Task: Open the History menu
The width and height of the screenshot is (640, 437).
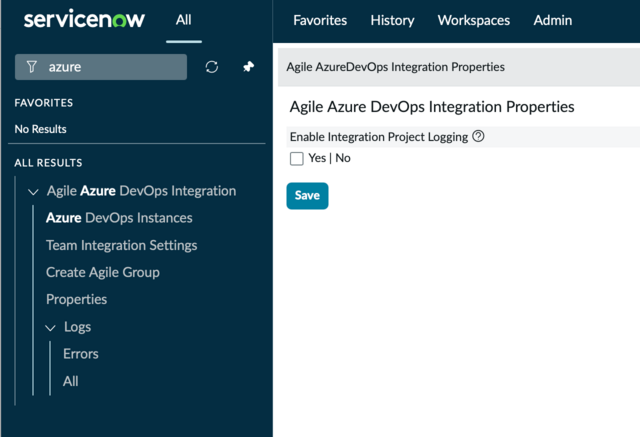Action: (x=392, y=20)
